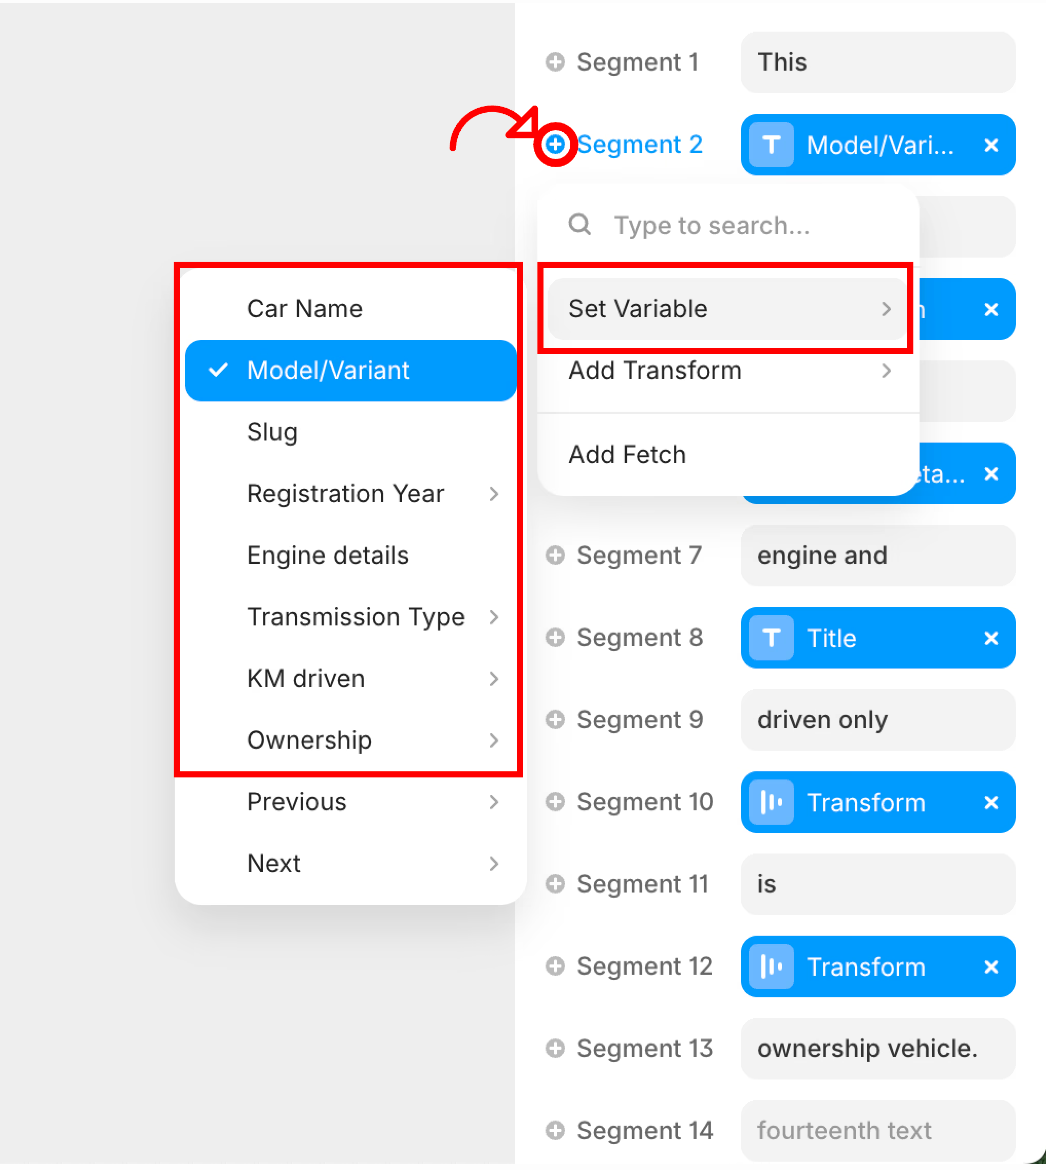
Task: Select the Engine details variable
Action: tap(351, 555)
